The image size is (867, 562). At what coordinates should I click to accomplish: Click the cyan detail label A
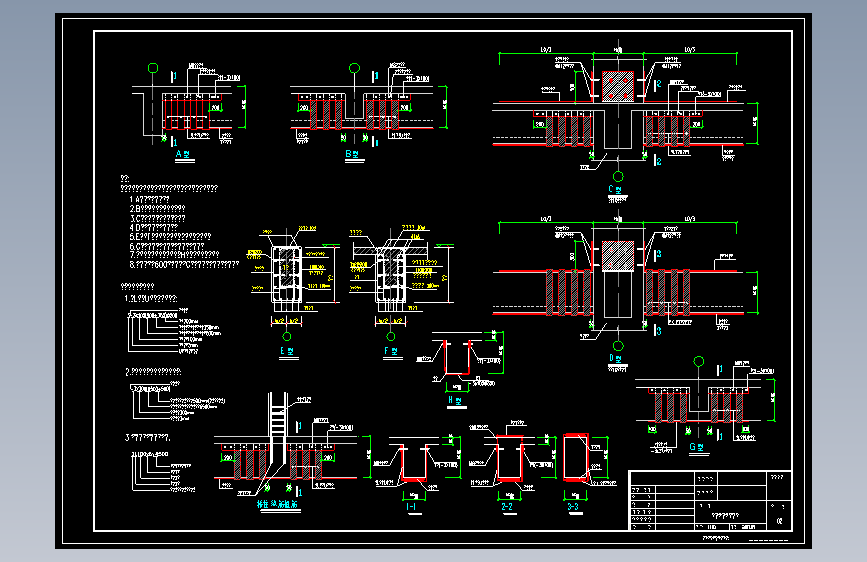click(183, 154)
